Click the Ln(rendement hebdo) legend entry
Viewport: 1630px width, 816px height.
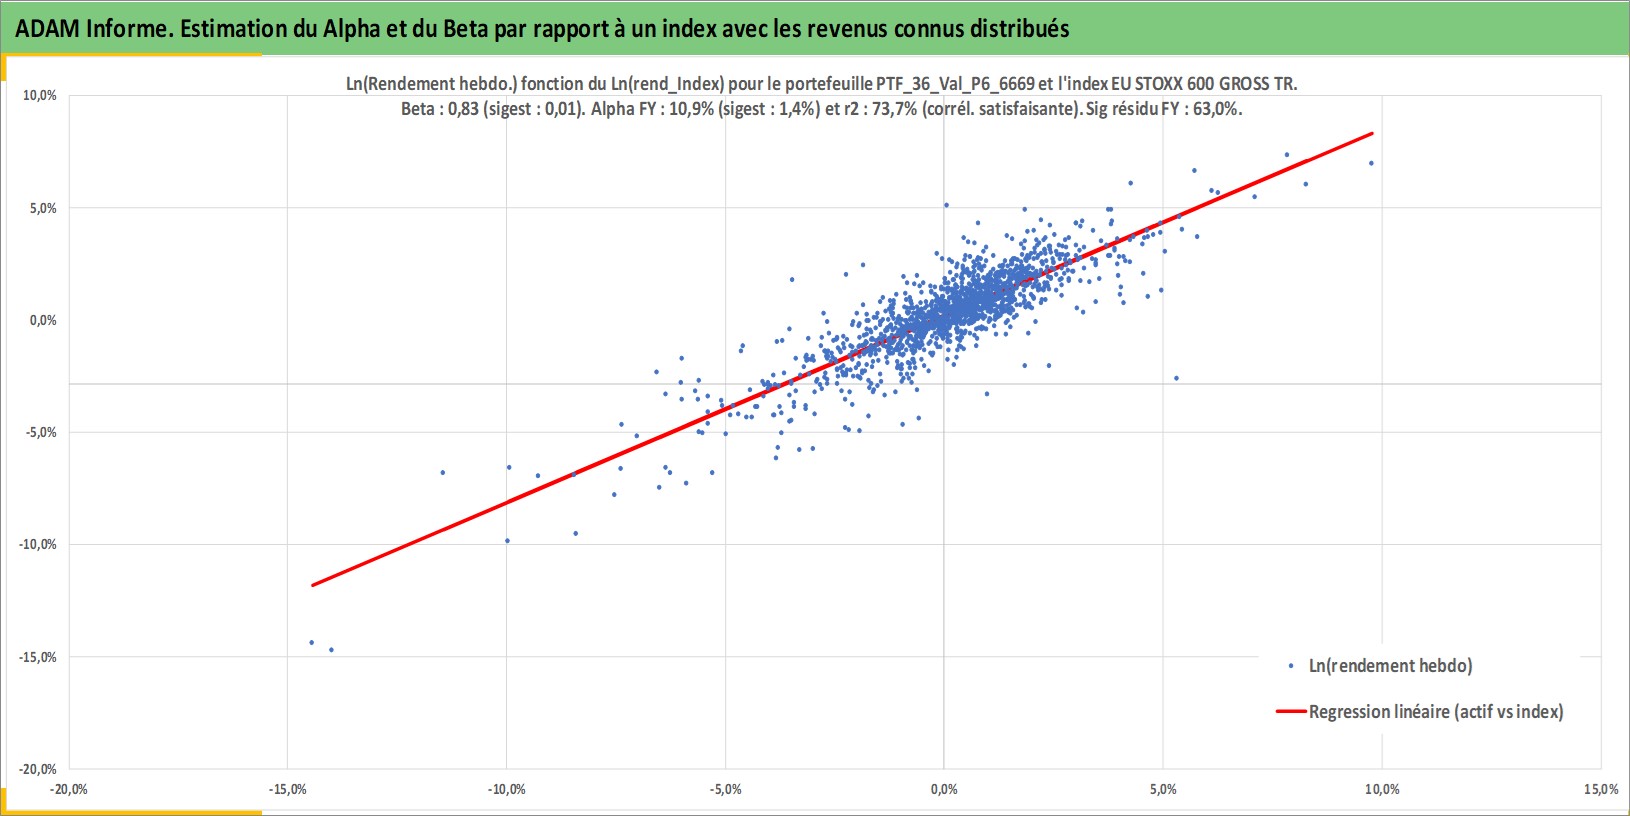[1380, 666]
